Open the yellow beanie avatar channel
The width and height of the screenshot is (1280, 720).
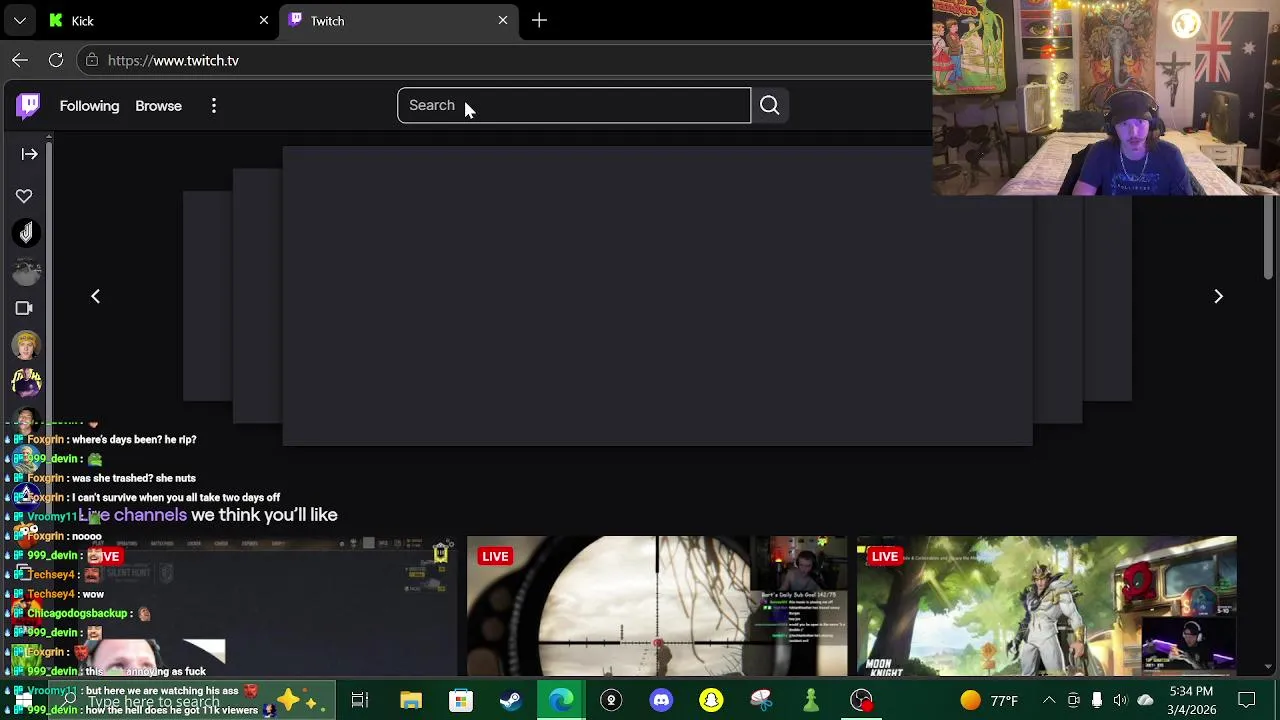point(26,345)
